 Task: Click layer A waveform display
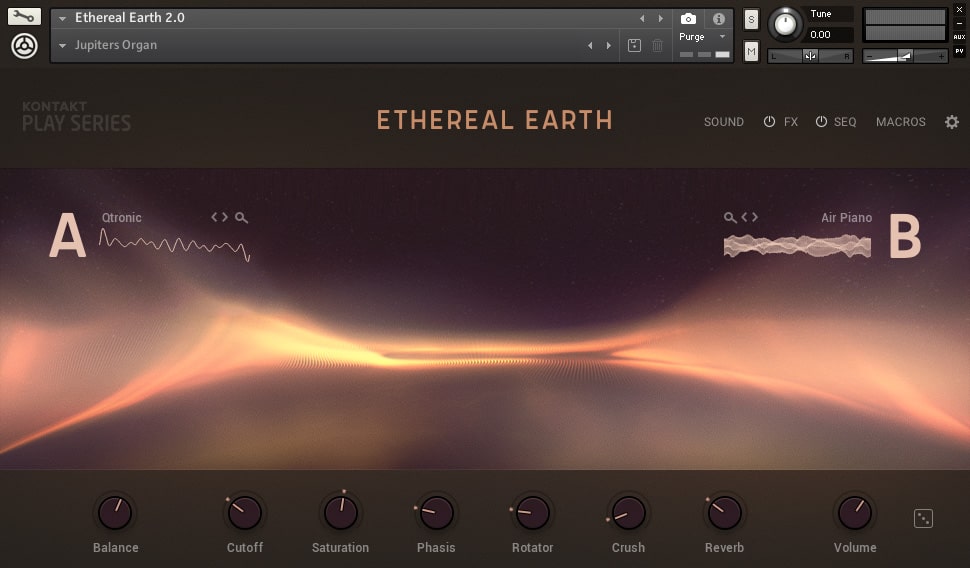(174, 245)
